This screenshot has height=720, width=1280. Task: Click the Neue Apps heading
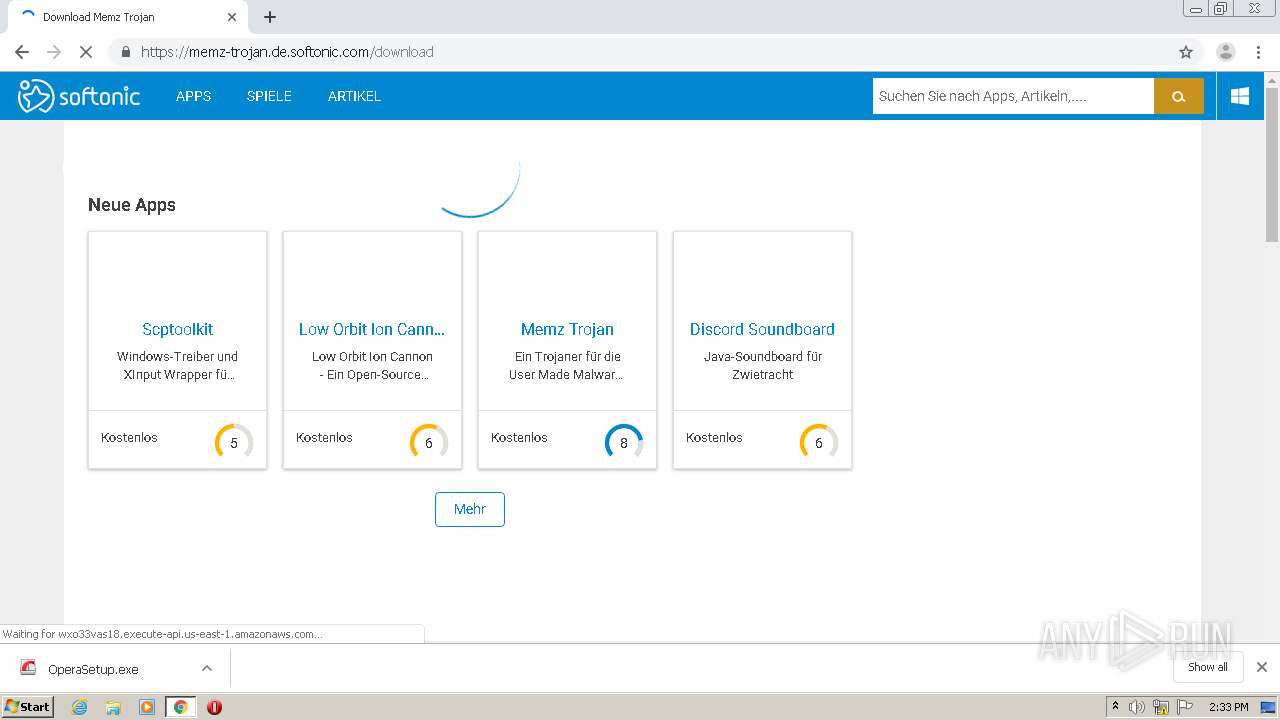point(132,205)
